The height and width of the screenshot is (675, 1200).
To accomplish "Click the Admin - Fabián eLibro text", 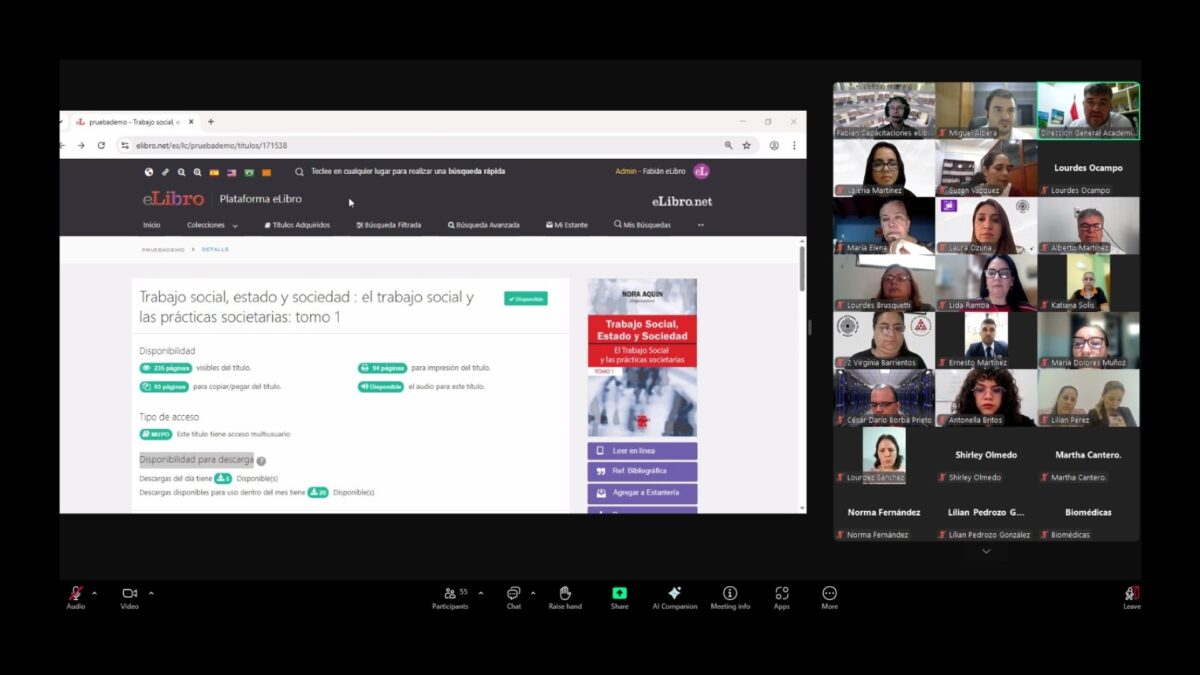I will (650, 172).
